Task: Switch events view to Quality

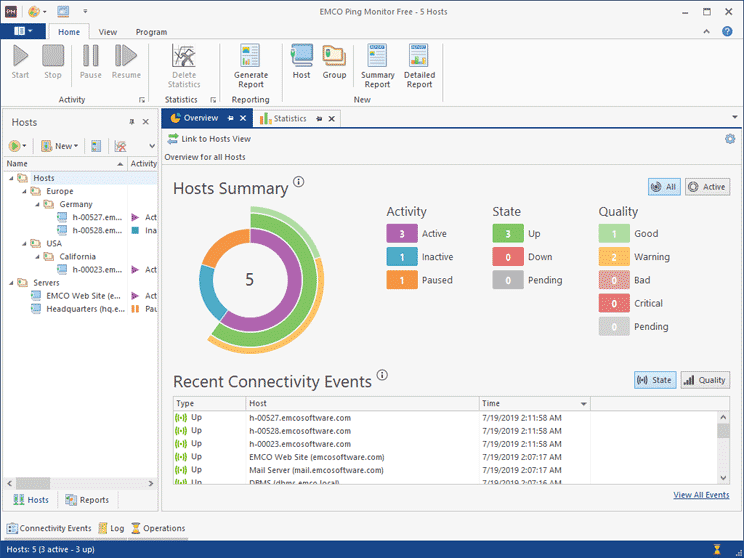Action: 705,380
